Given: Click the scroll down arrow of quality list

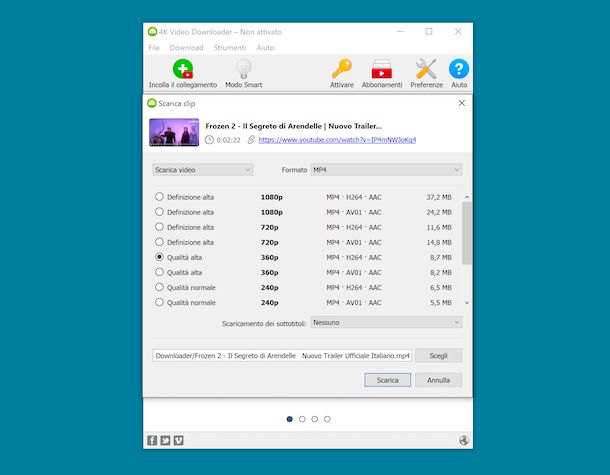Looking at the screenshot, I should tap(467, 303).
